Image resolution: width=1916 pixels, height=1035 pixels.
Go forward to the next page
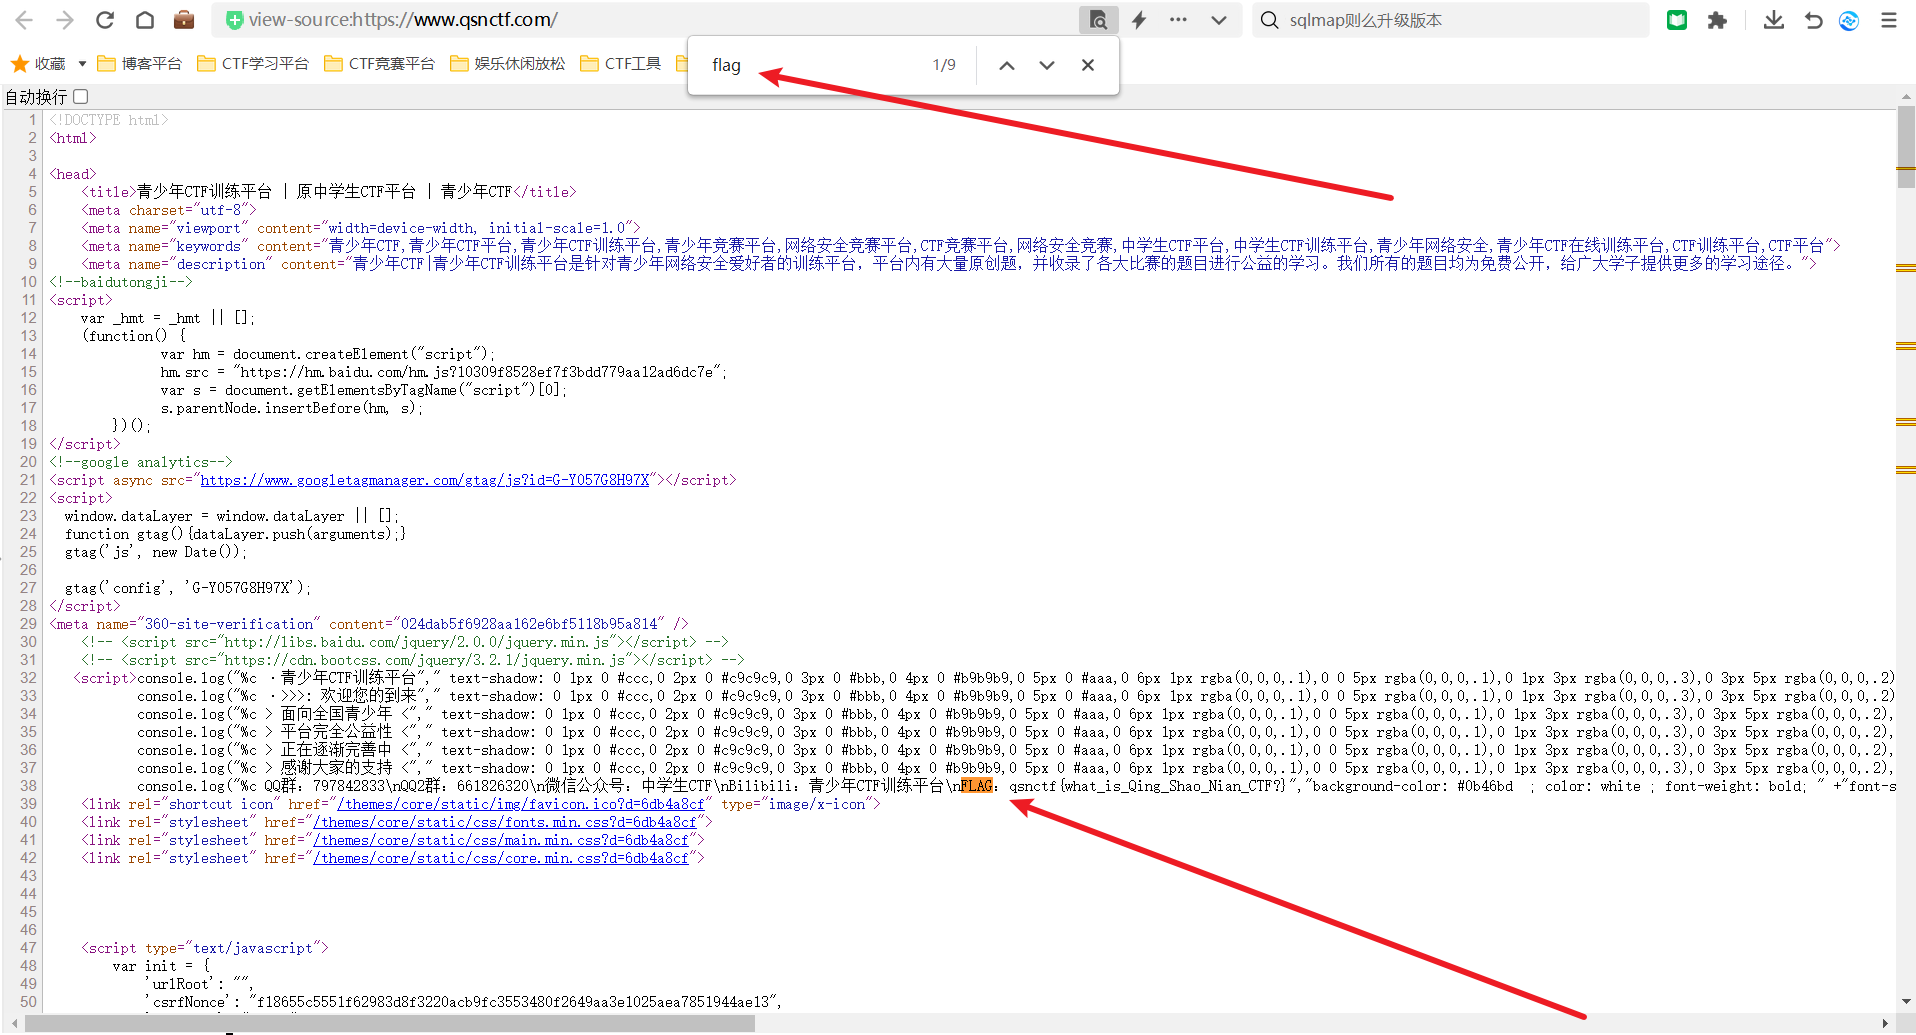click(65, 20)
